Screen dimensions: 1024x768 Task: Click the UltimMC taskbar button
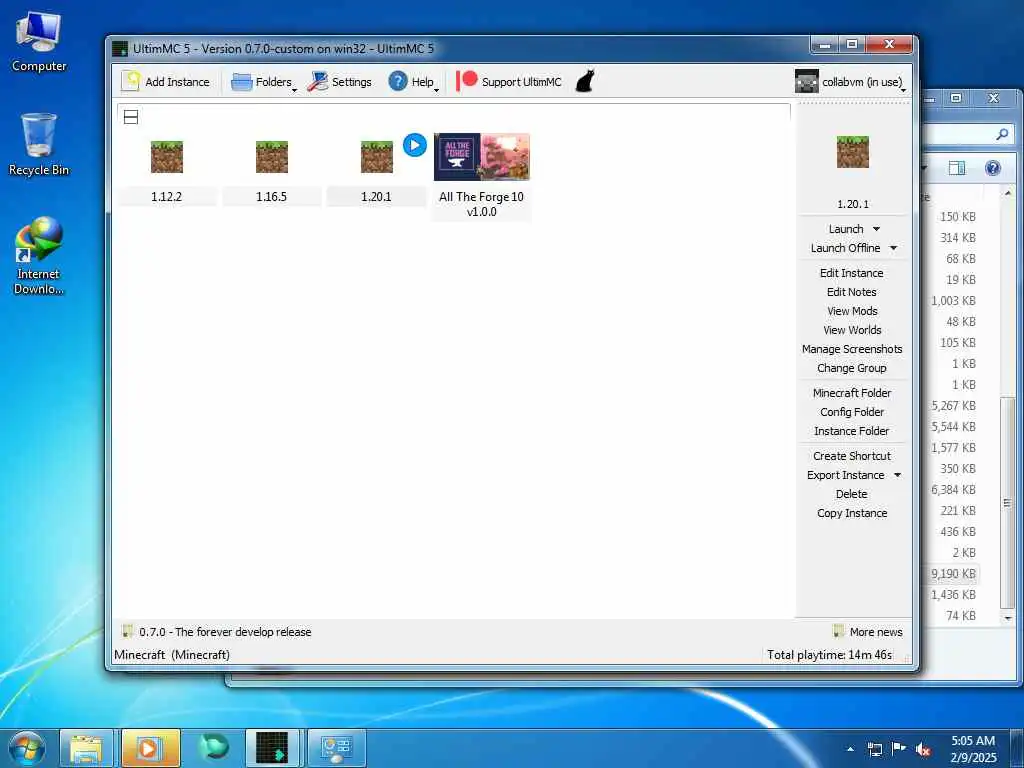coord(273,748)
